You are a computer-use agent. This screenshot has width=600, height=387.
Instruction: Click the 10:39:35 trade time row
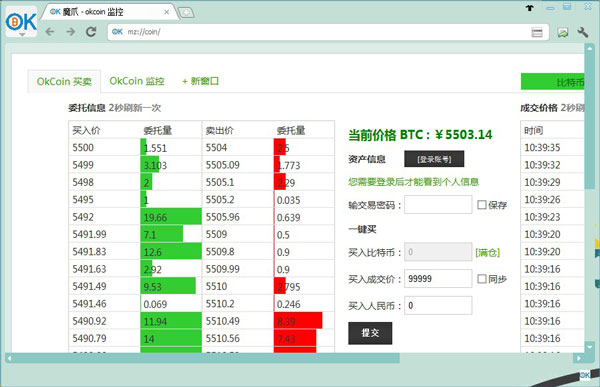click(552, 147)
